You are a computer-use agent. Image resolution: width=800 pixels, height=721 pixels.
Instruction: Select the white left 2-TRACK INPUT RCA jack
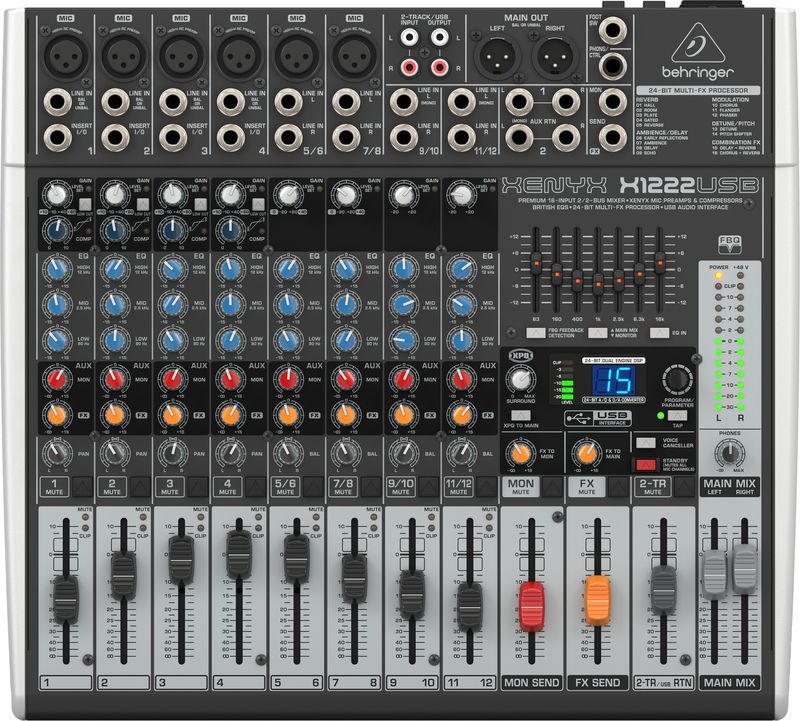[409, 37]
